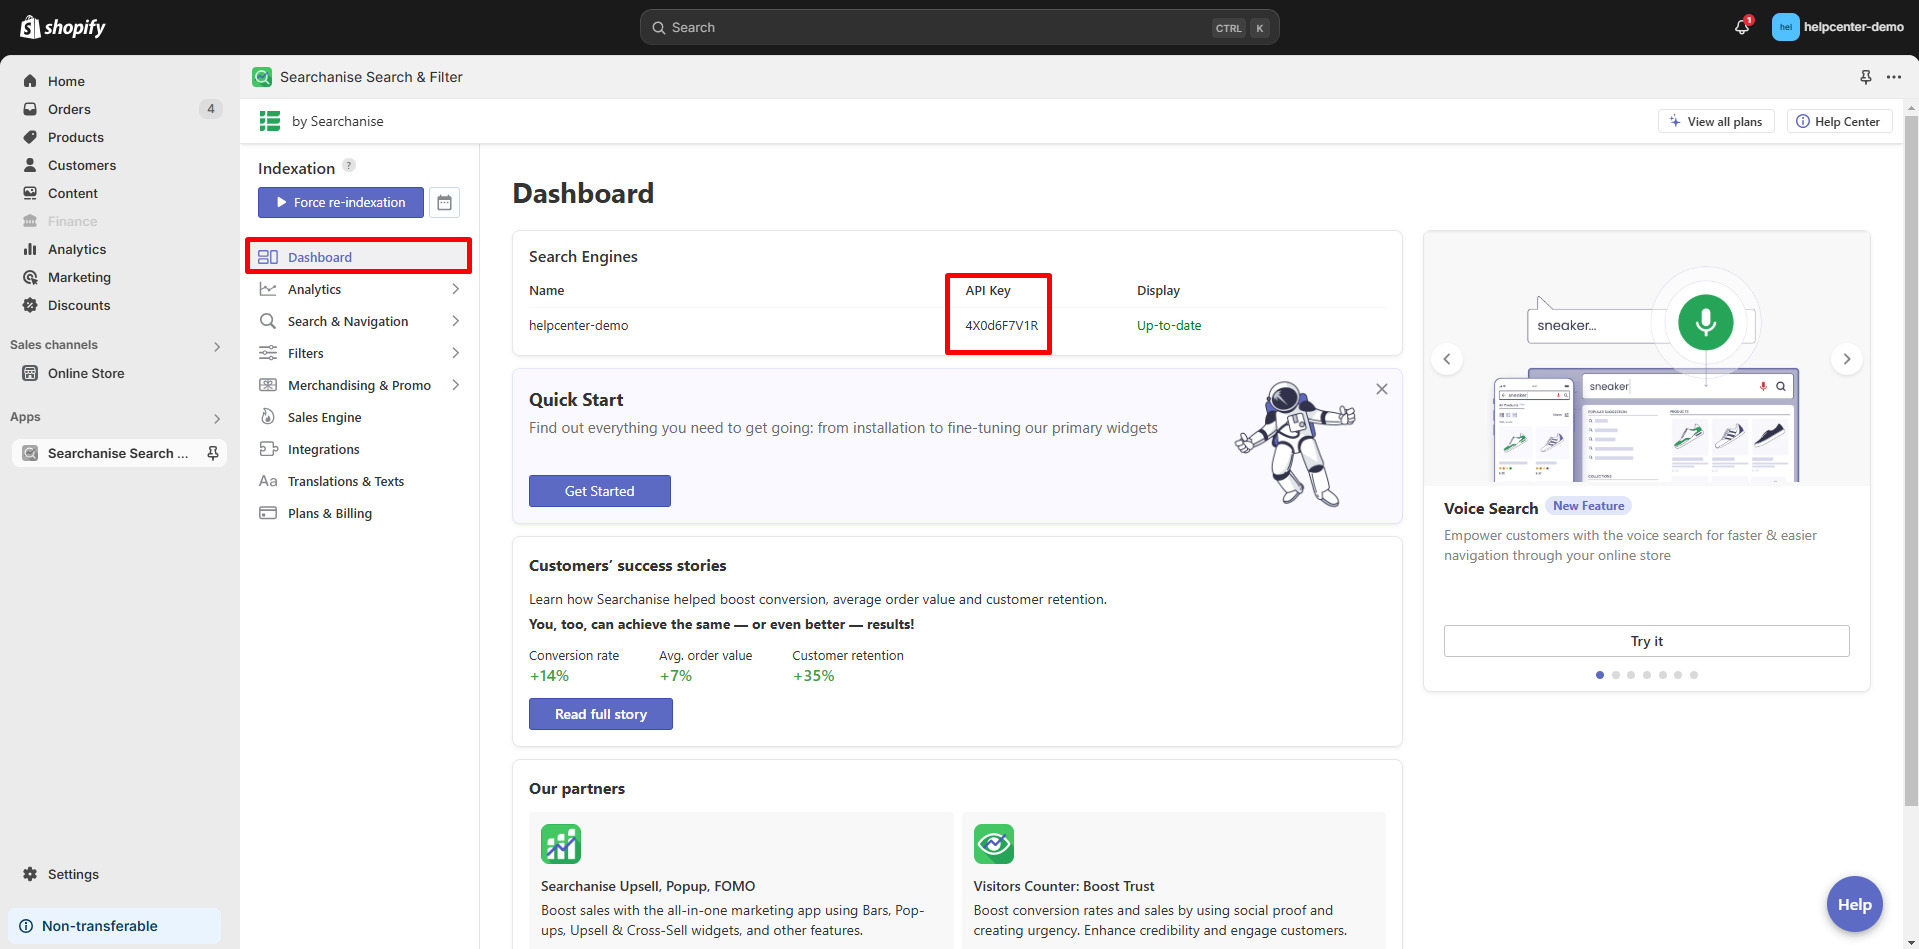Select the second carousel pagination dot

(x=1616, y=675)
